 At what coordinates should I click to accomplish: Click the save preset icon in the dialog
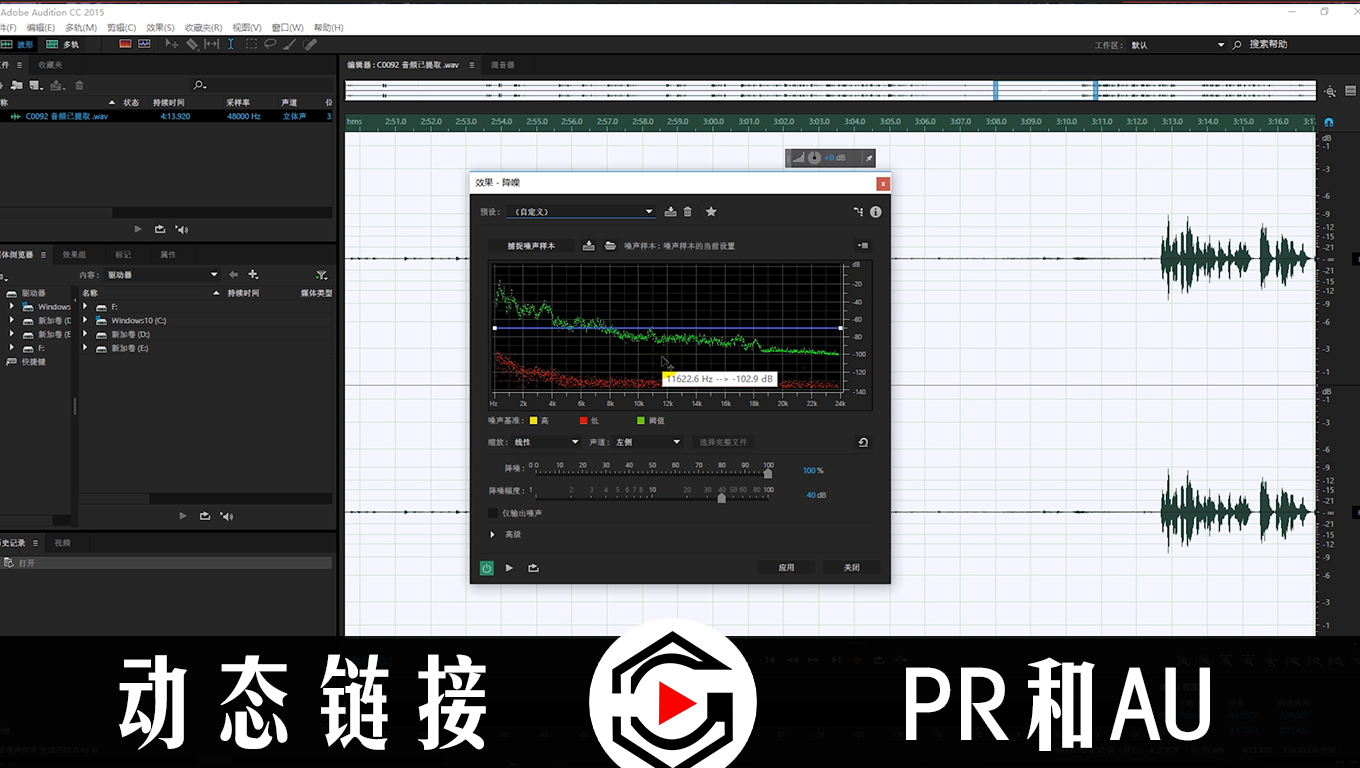pos(670,212)
